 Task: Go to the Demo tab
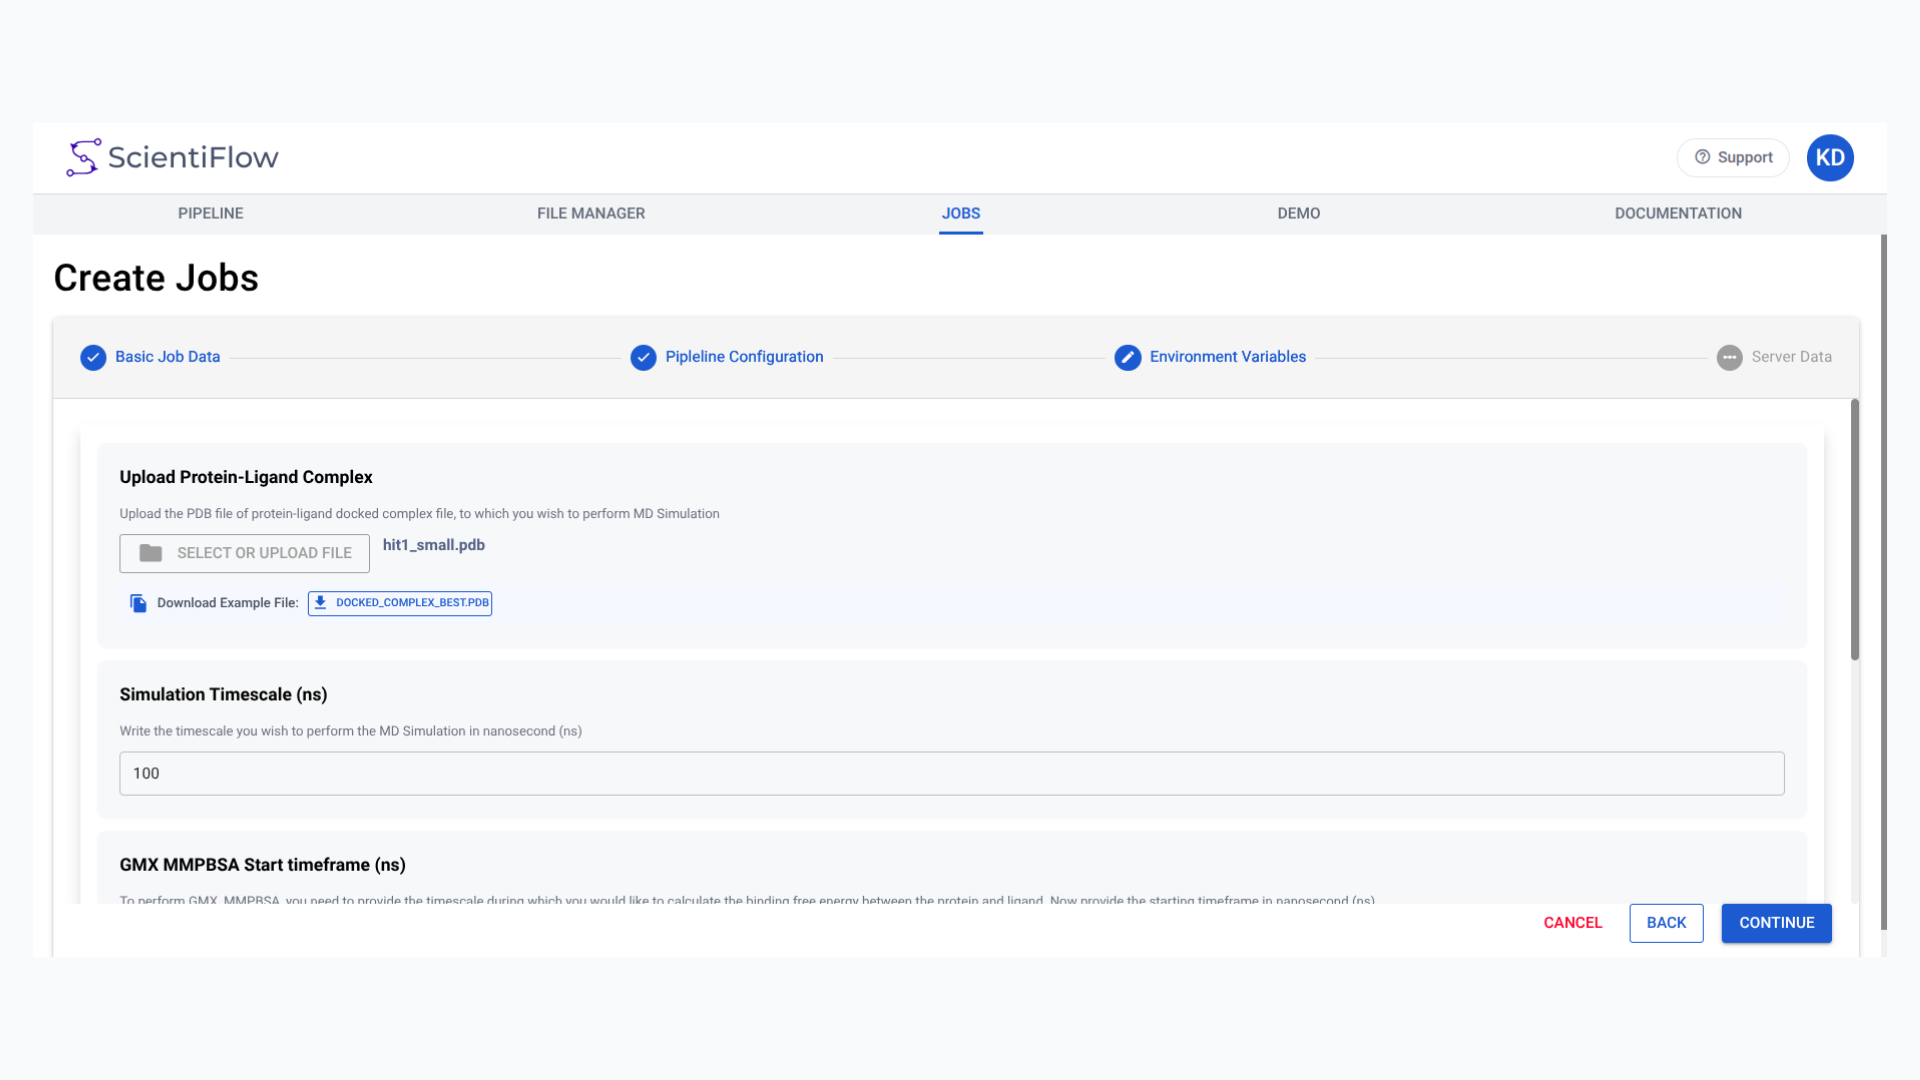1298,213
